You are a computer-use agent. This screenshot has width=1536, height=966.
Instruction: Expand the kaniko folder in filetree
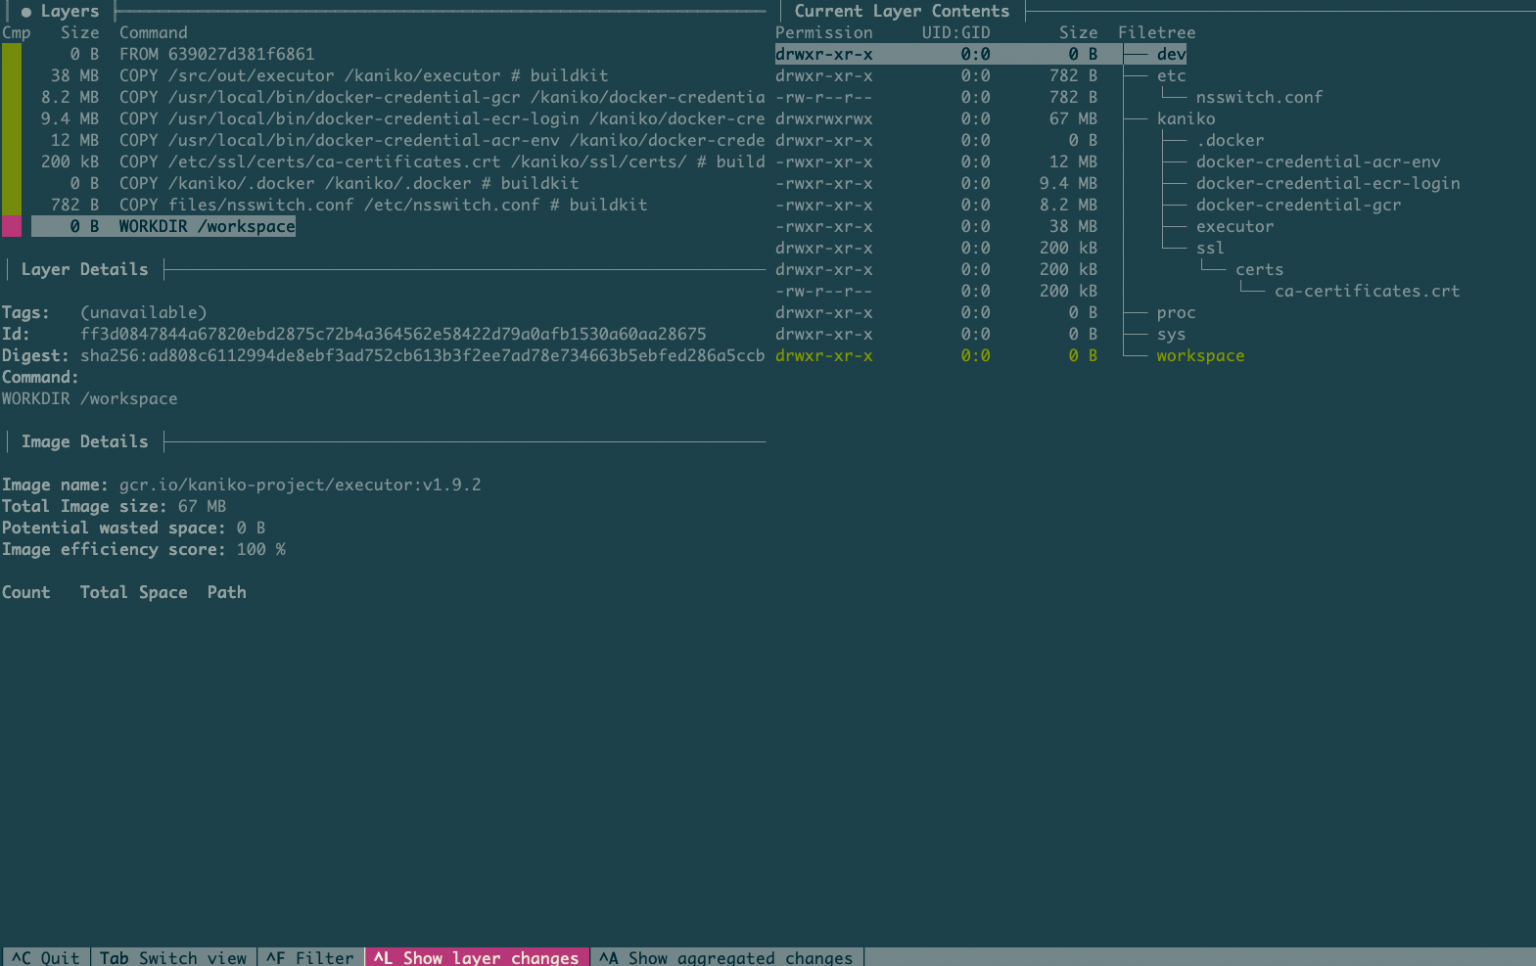[1186, 119]
